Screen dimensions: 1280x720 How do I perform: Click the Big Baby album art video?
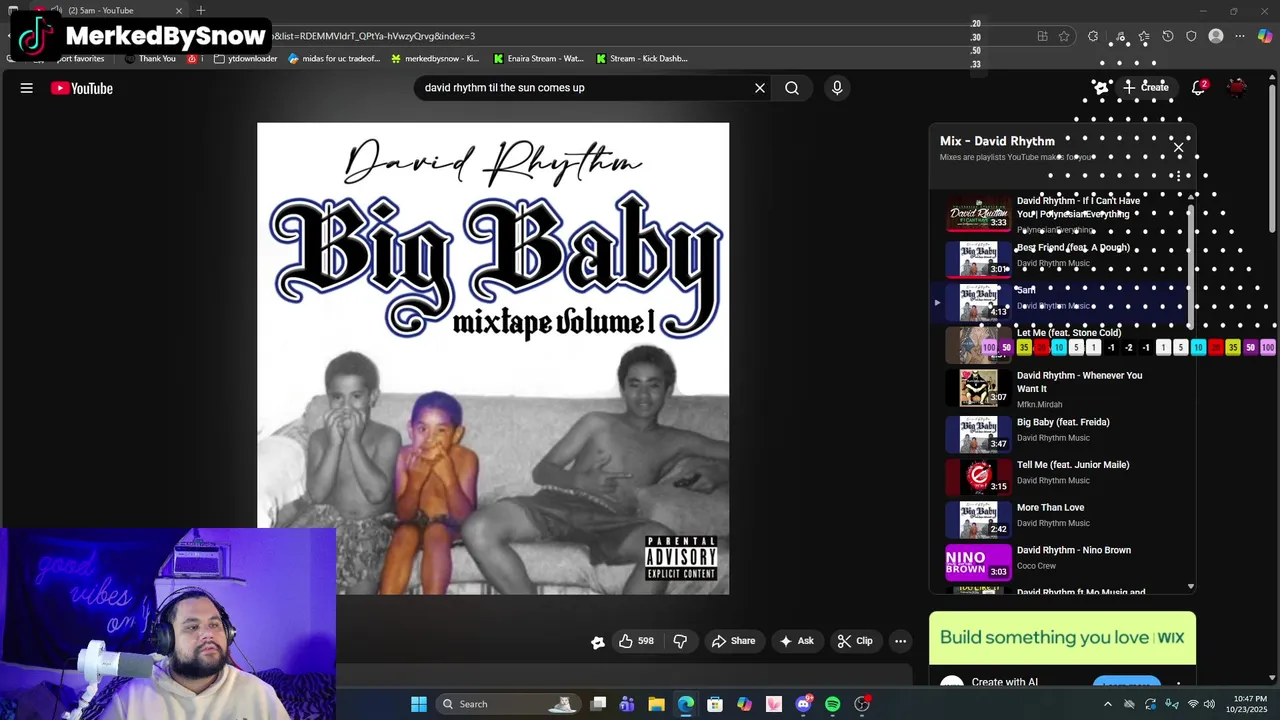tap(493, 358)
